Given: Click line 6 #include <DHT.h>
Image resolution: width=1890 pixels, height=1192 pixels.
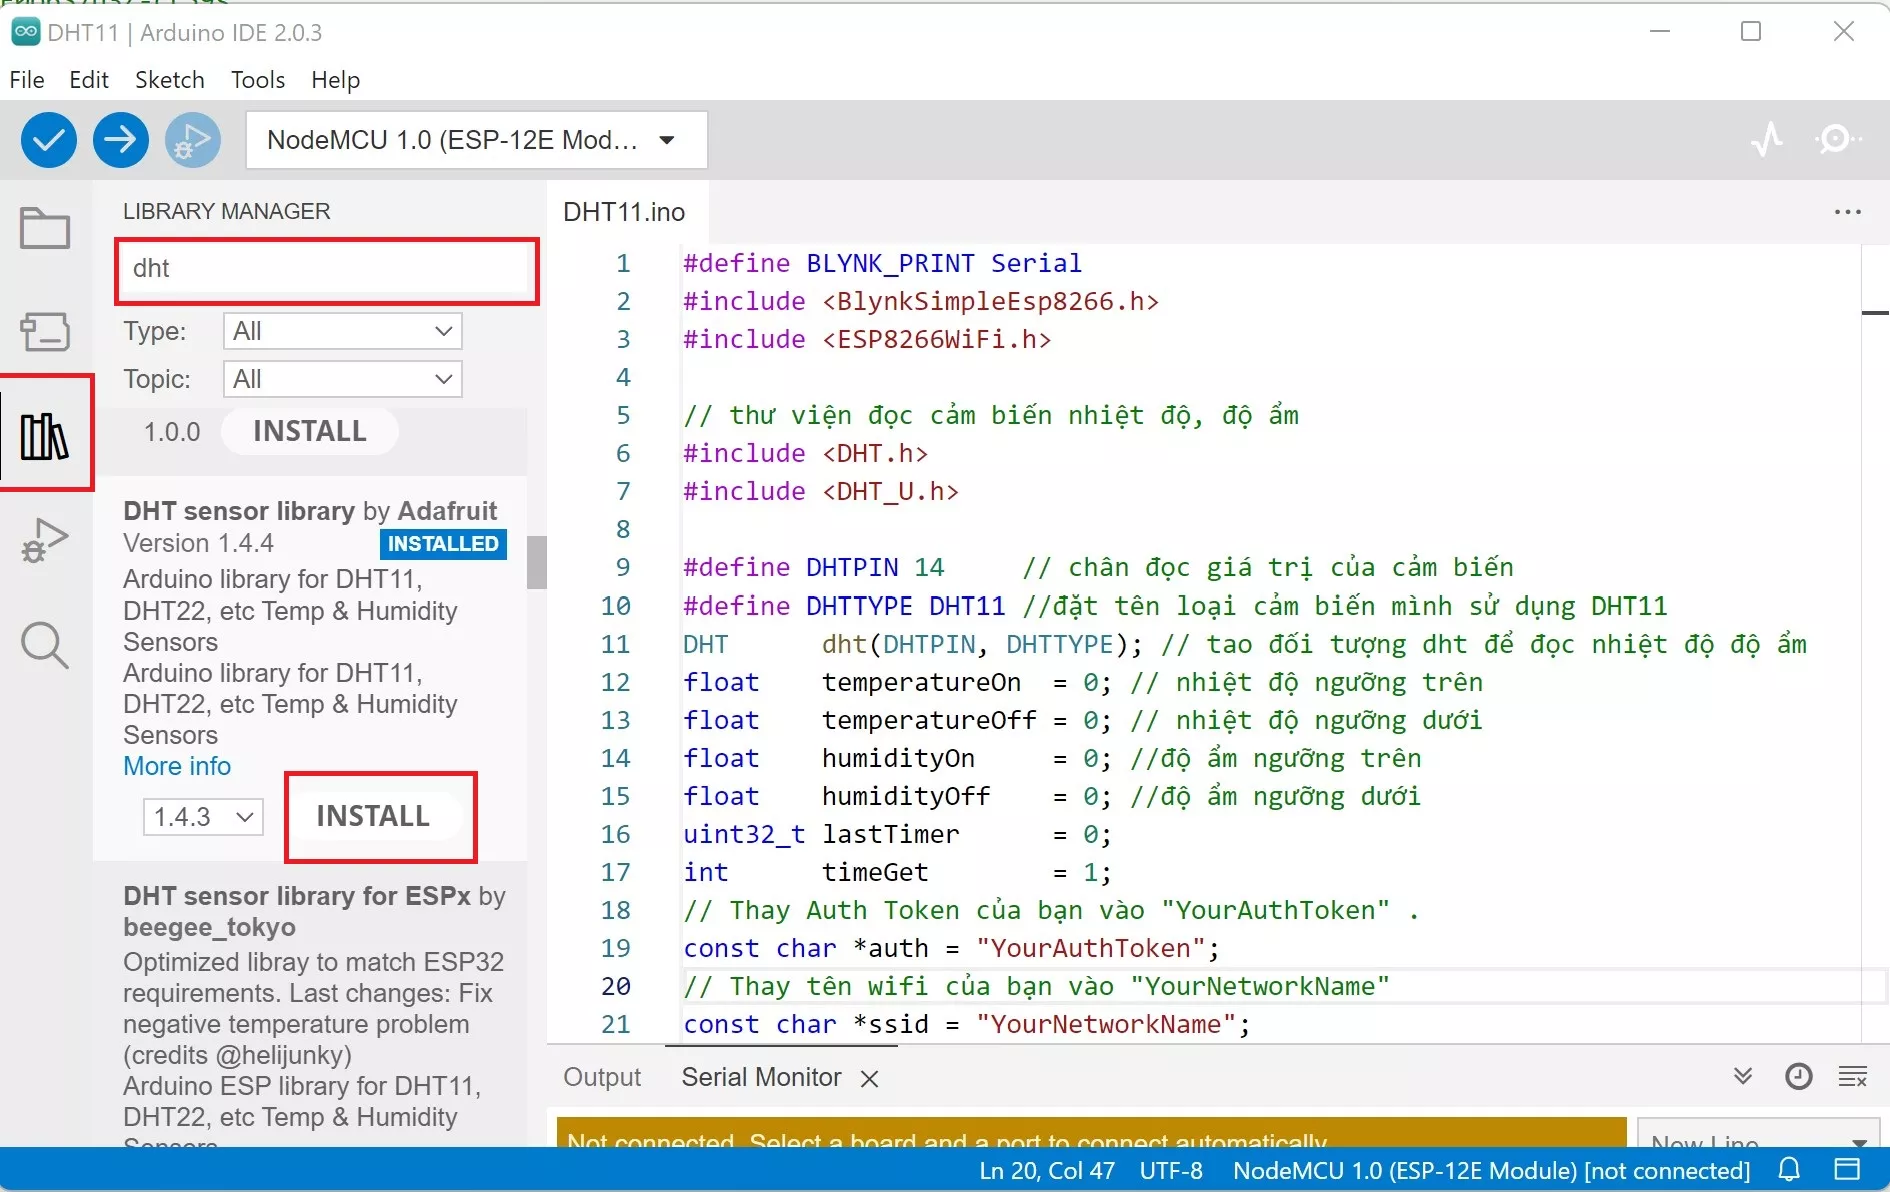Looking at the screenshot, I should pyautogui.click(x=805, y=453).
